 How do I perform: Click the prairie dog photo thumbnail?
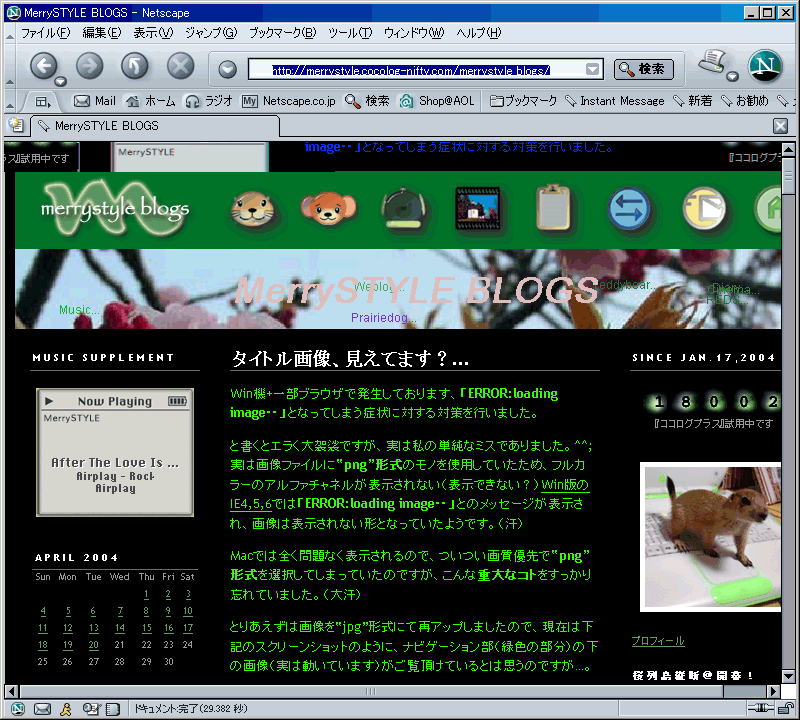[711, 537]
